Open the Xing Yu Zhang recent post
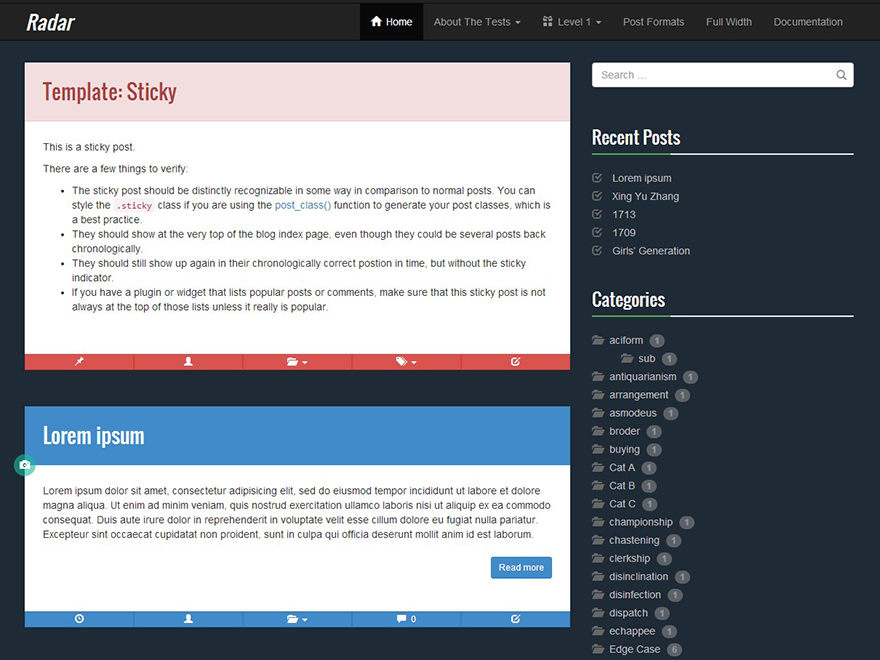The image size is (880, 660). click(x=645, y=196)
